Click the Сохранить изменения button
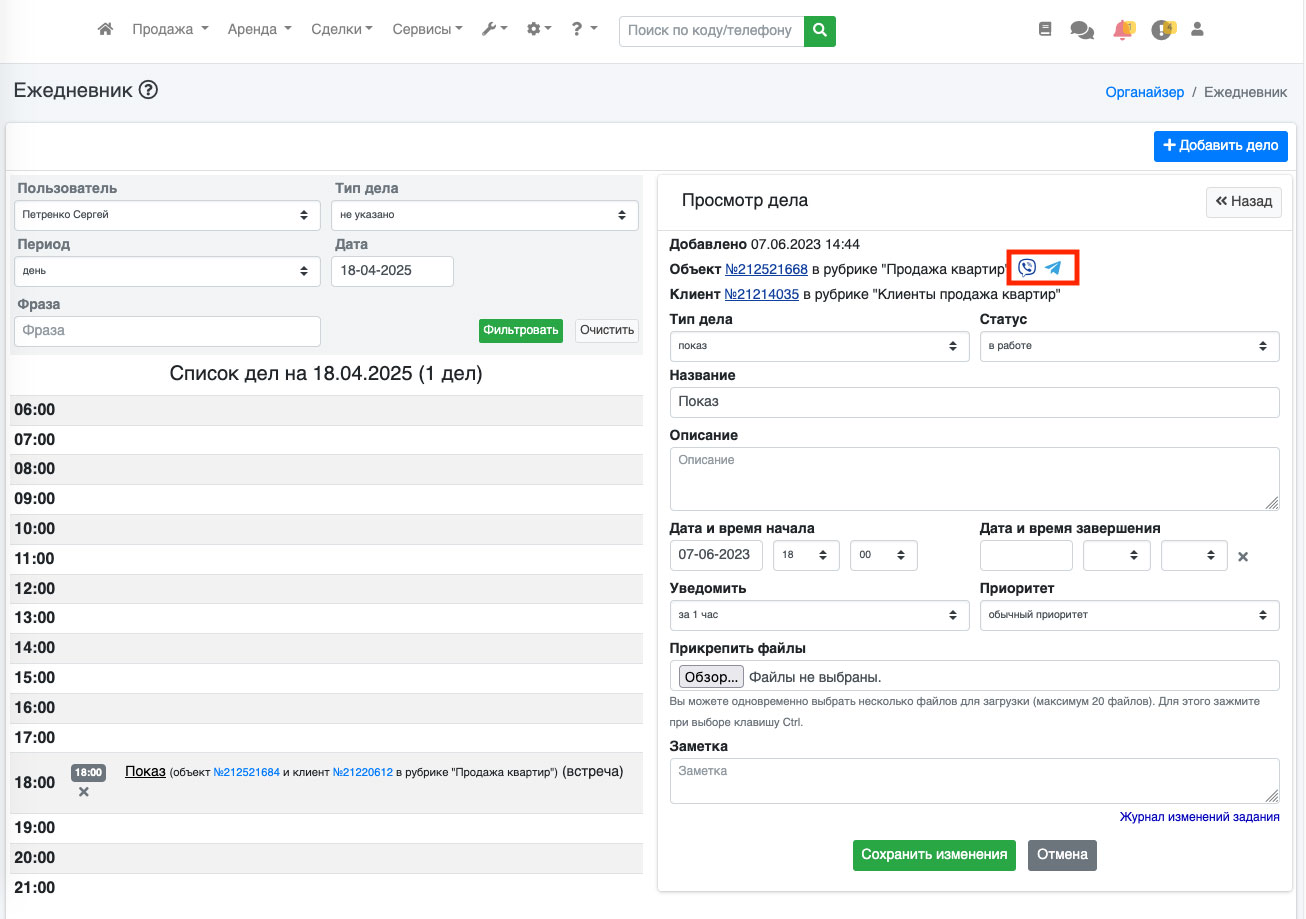Image resolution: width=1306 pixels, height=919 pixels. click(x=934, y=855)
